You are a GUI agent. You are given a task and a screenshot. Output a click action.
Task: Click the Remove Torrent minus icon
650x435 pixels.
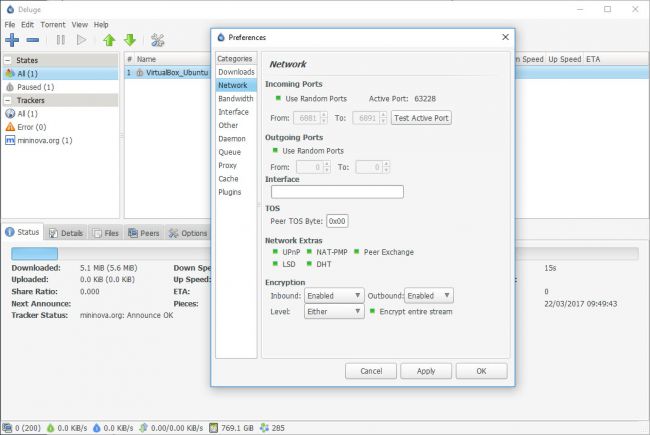pyautogui.click(x=33, y=40)
